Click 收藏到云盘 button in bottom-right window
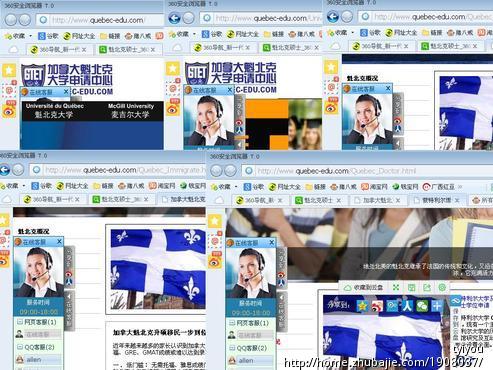This screenshot has width=493, height=370. coord(363,287)
